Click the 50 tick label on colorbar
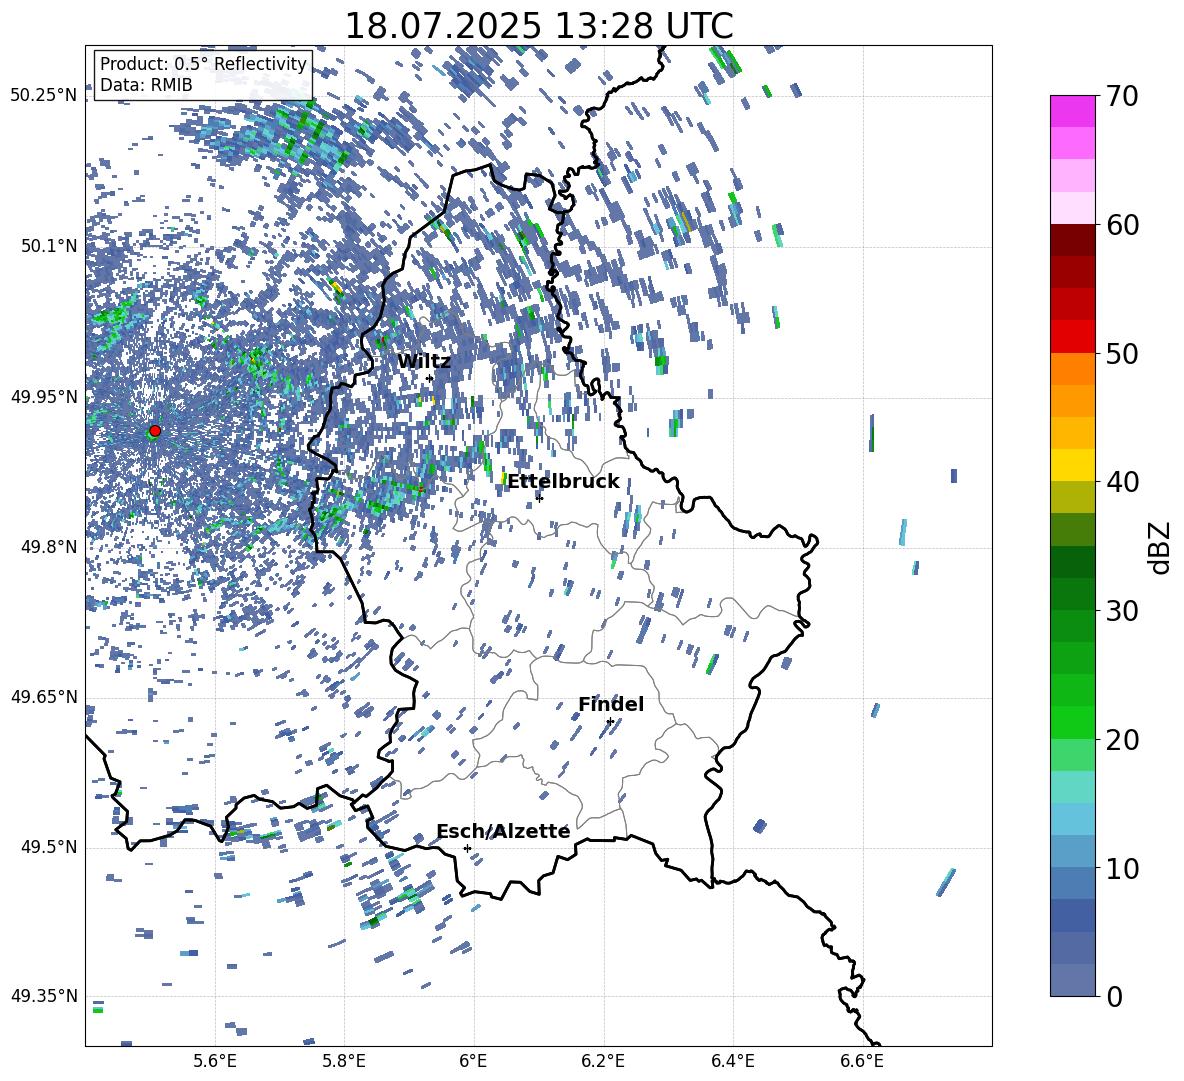1184x1081 pixels. coord(1122,354)
